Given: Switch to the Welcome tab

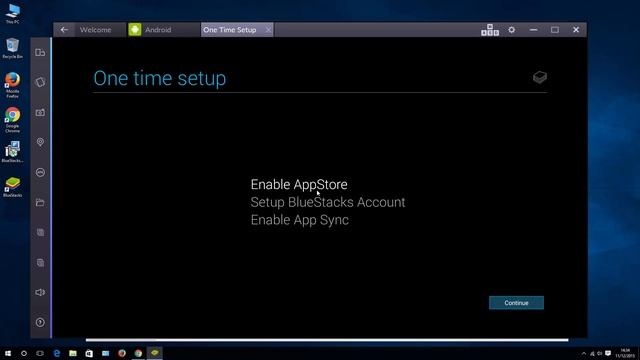Looking at the screenshot, I should (x=96, y=30).
